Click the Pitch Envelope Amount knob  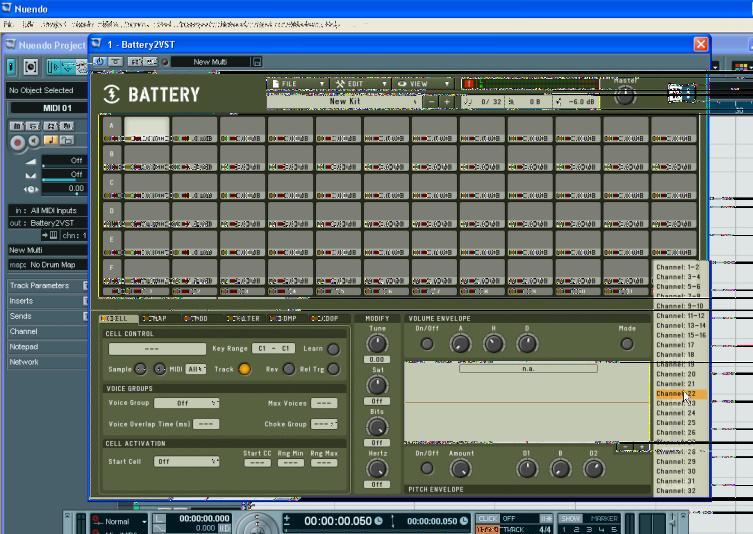462,468
